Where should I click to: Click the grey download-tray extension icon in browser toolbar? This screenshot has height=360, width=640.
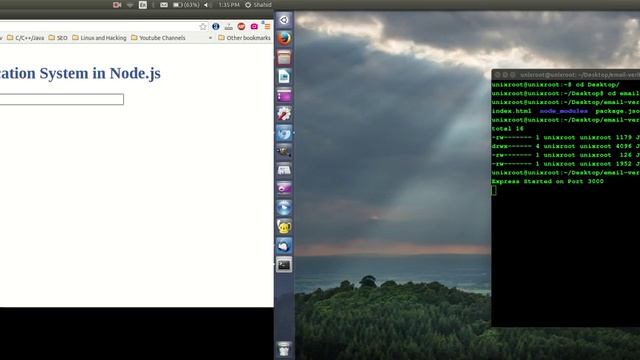(229, 27)
